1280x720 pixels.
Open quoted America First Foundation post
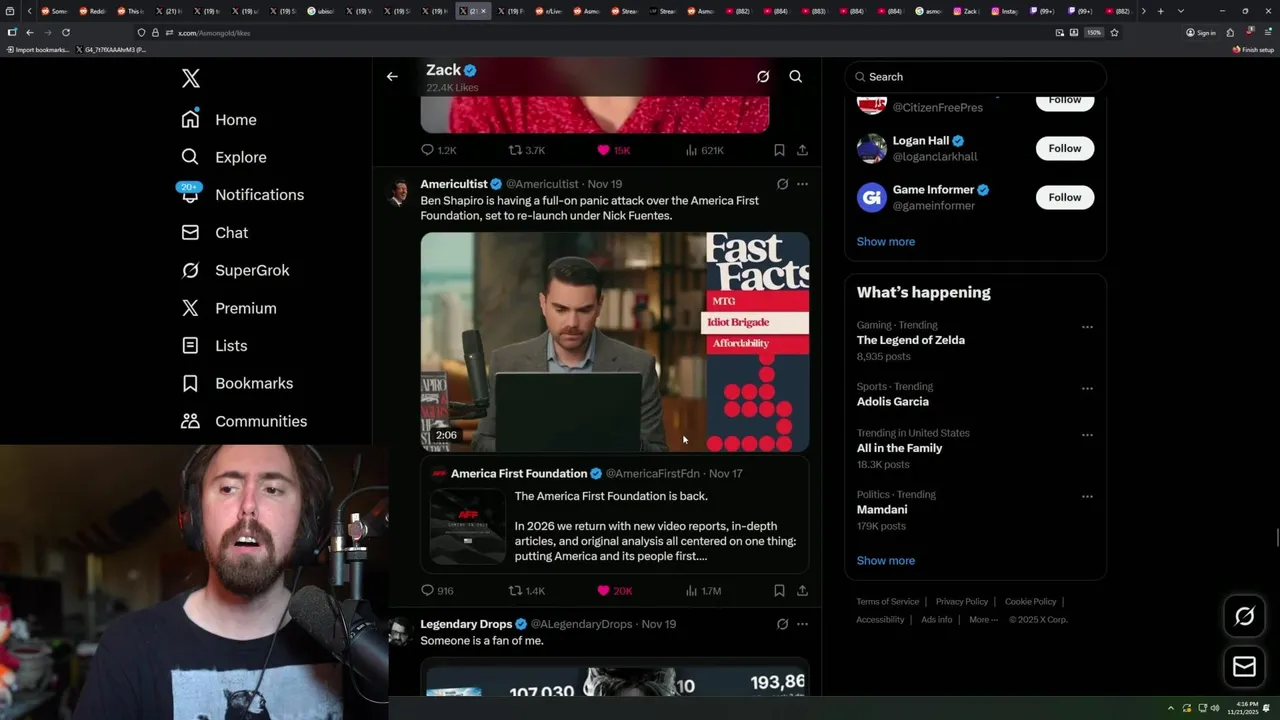click(614, 516)
